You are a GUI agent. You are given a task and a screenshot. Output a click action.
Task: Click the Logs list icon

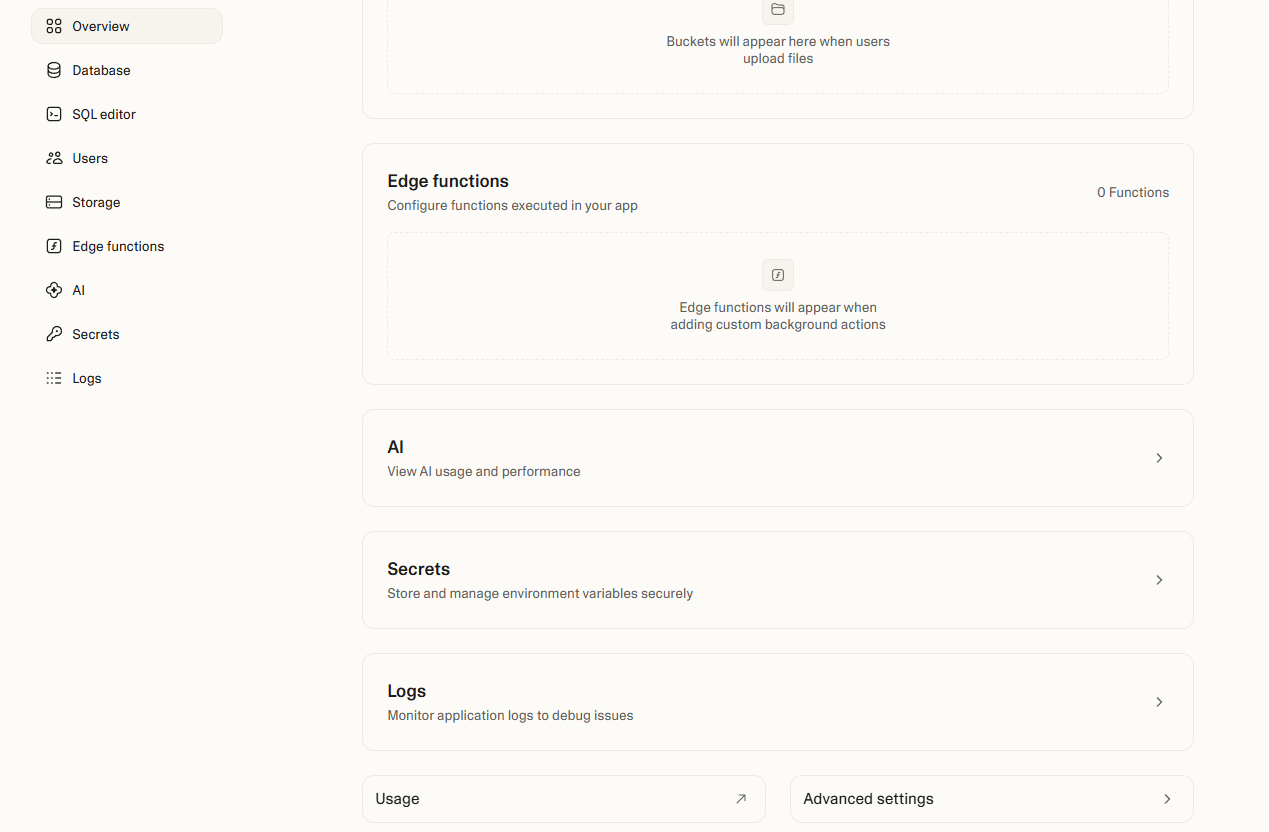point(54,378)
